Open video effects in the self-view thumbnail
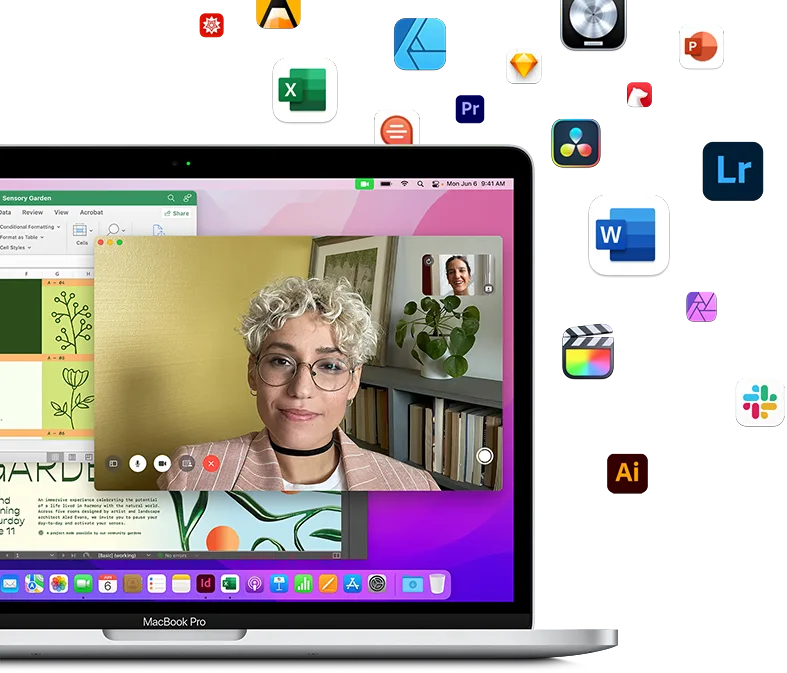787x673 pixels. [x=488, y=289]
